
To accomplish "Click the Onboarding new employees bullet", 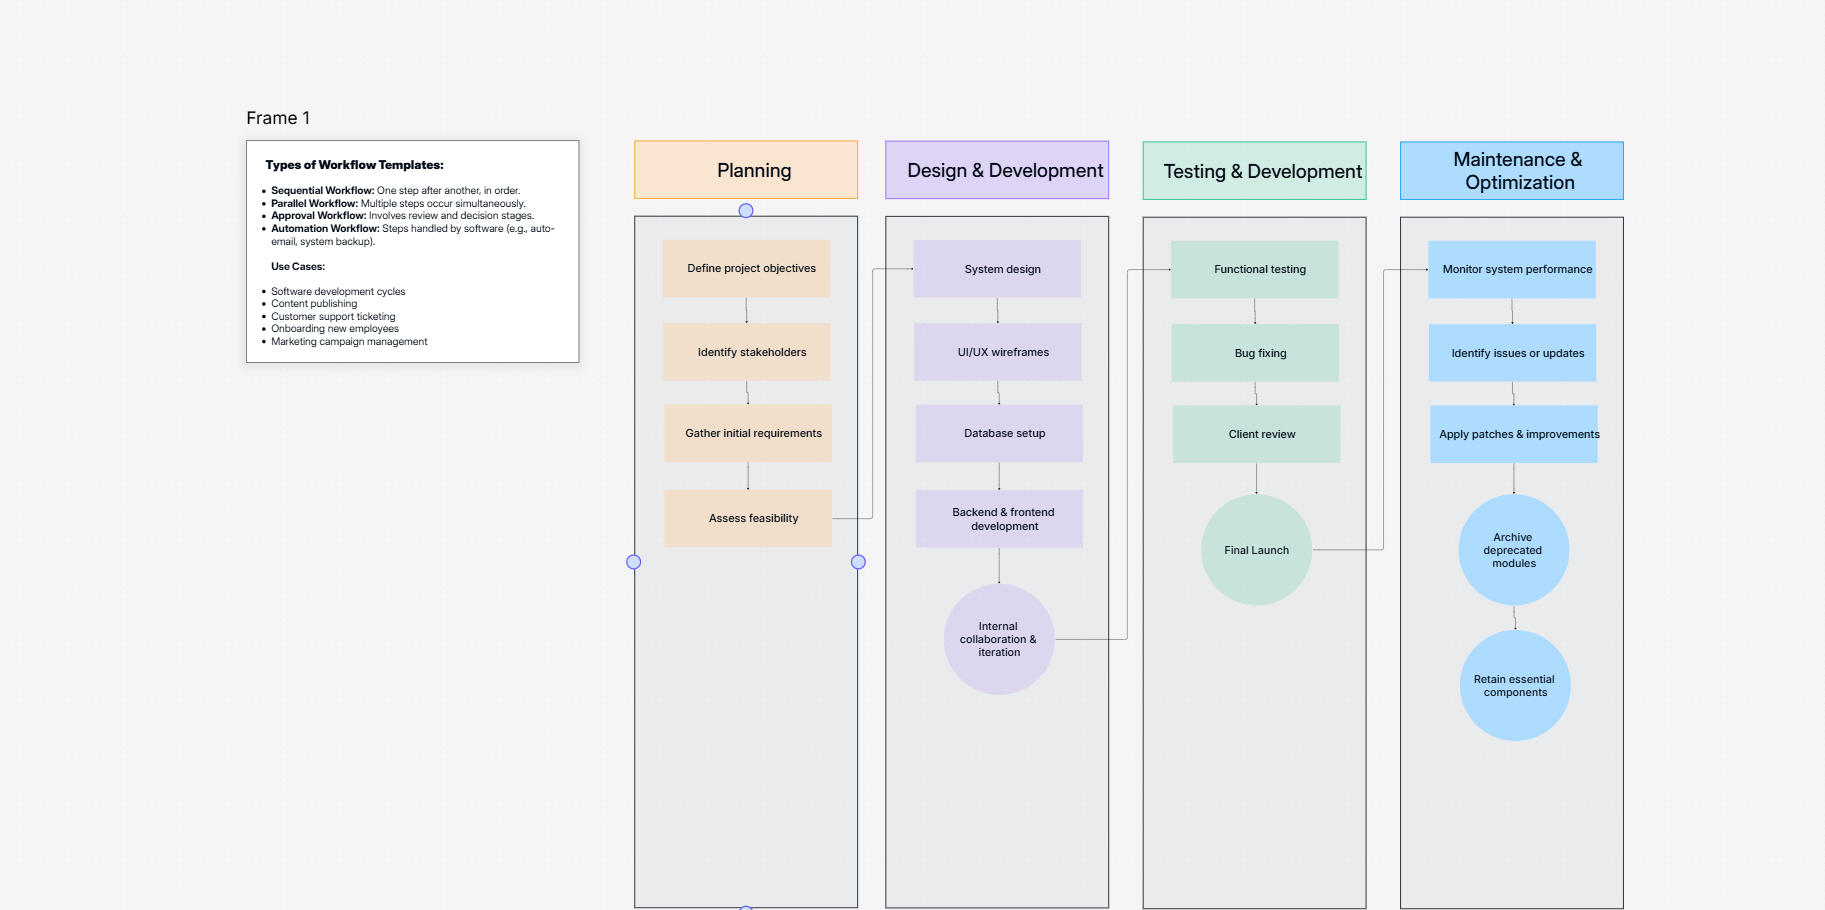I will 335,328.
